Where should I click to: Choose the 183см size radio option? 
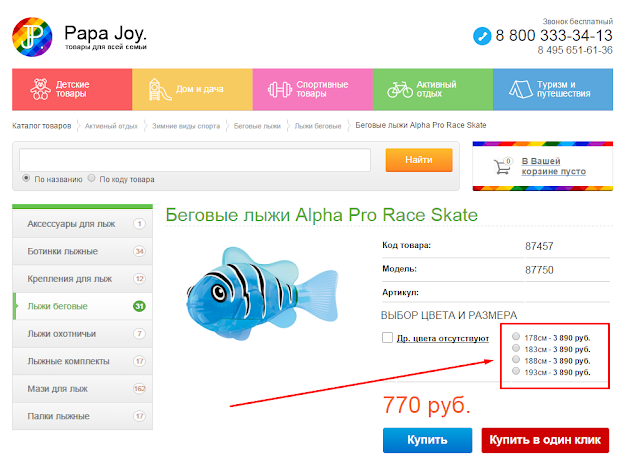(x=516, y=348)
